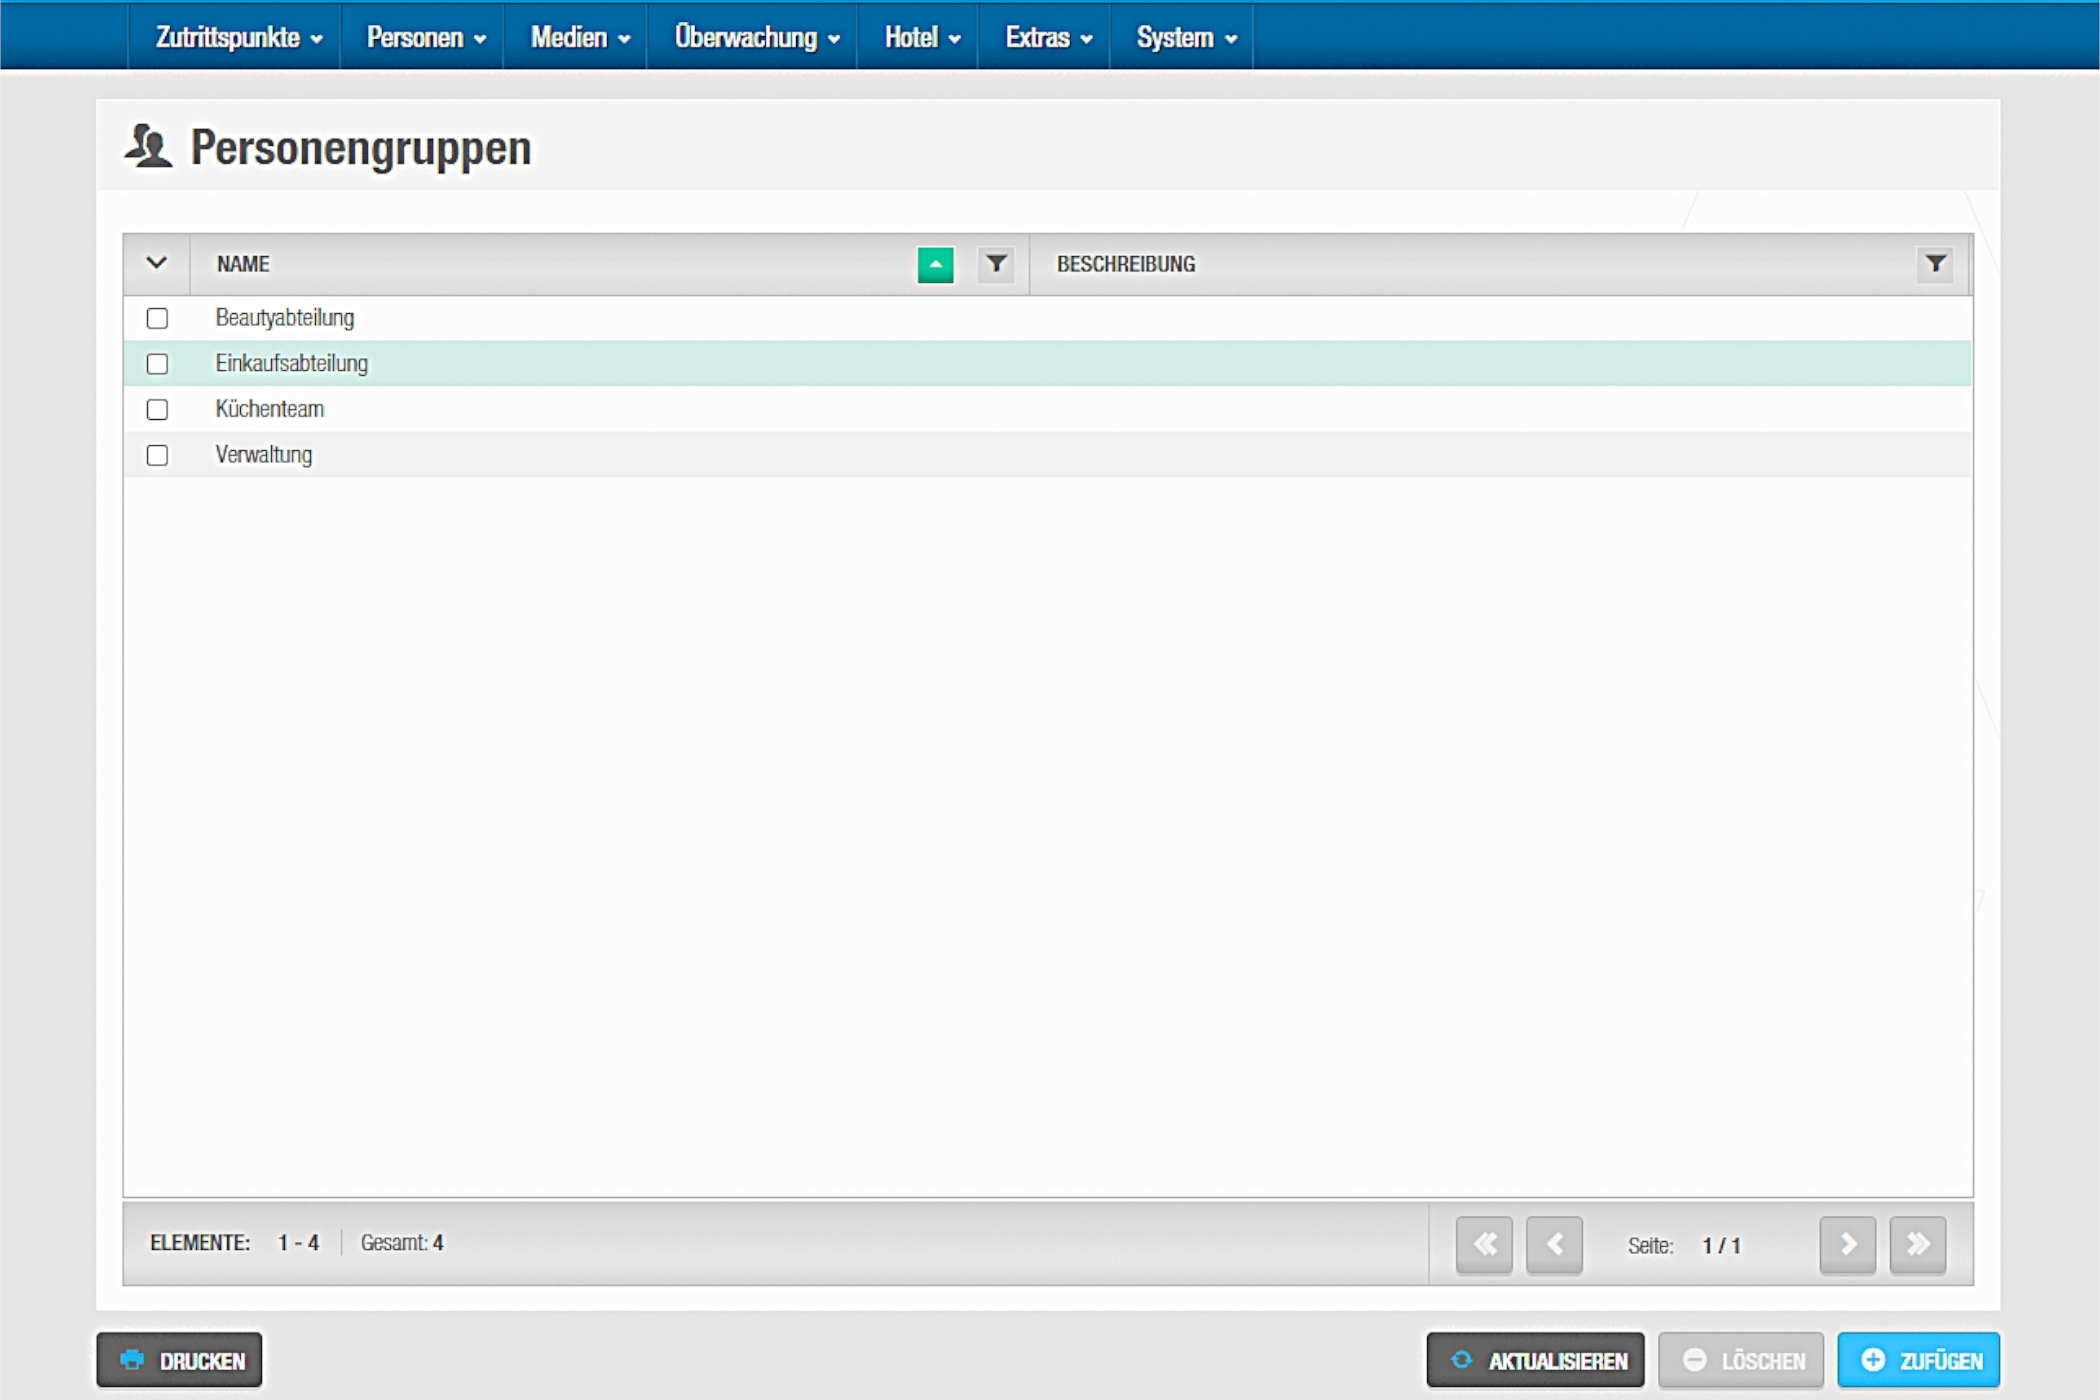Open the Beschreibung column filter icon
Screen dimensions: 2100x1400
pos(1935,265)
